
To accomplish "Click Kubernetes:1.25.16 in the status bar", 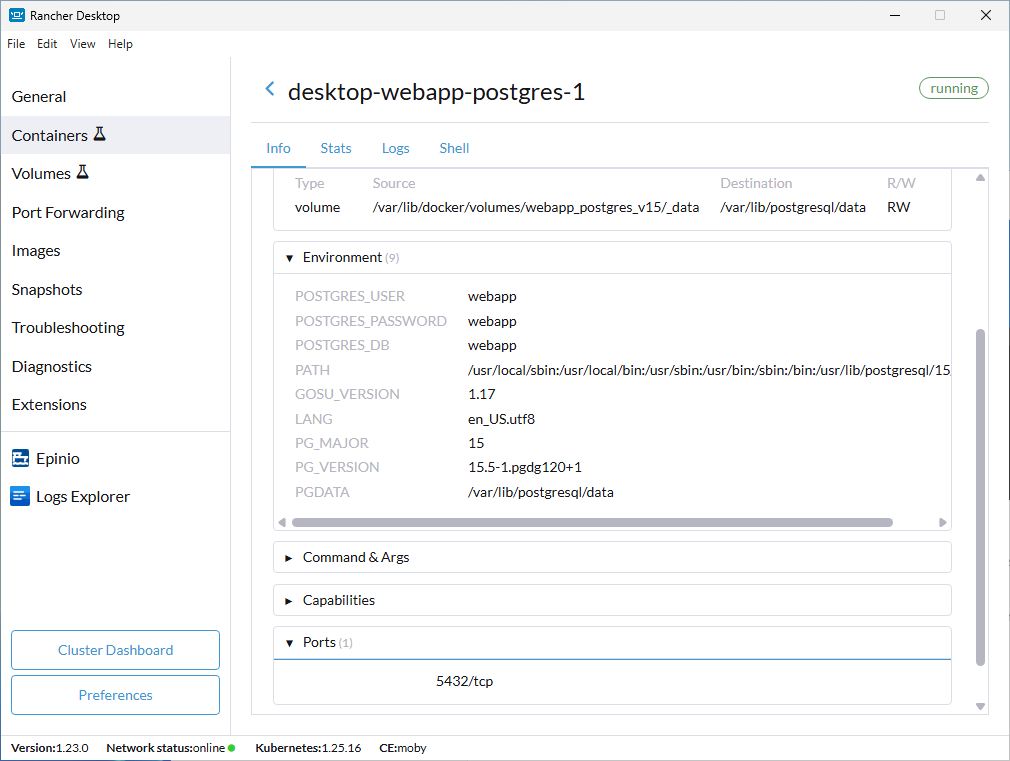I will pyautogui.click(x=308, y=748).
